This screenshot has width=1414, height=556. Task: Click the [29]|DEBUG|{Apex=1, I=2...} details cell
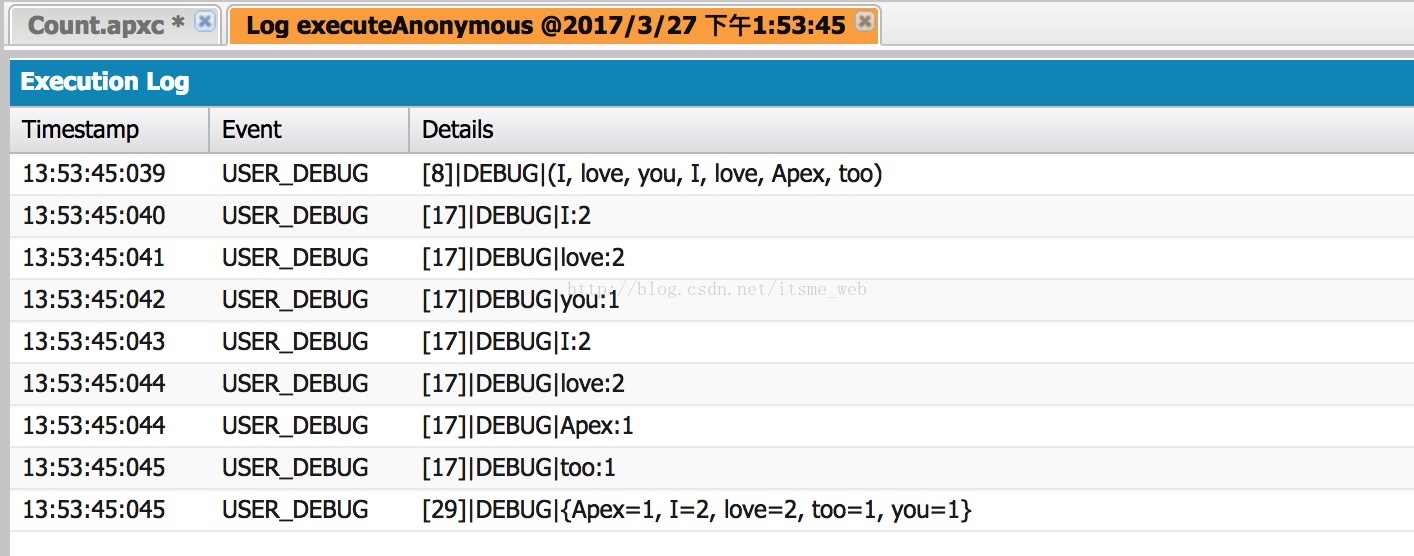697,511
